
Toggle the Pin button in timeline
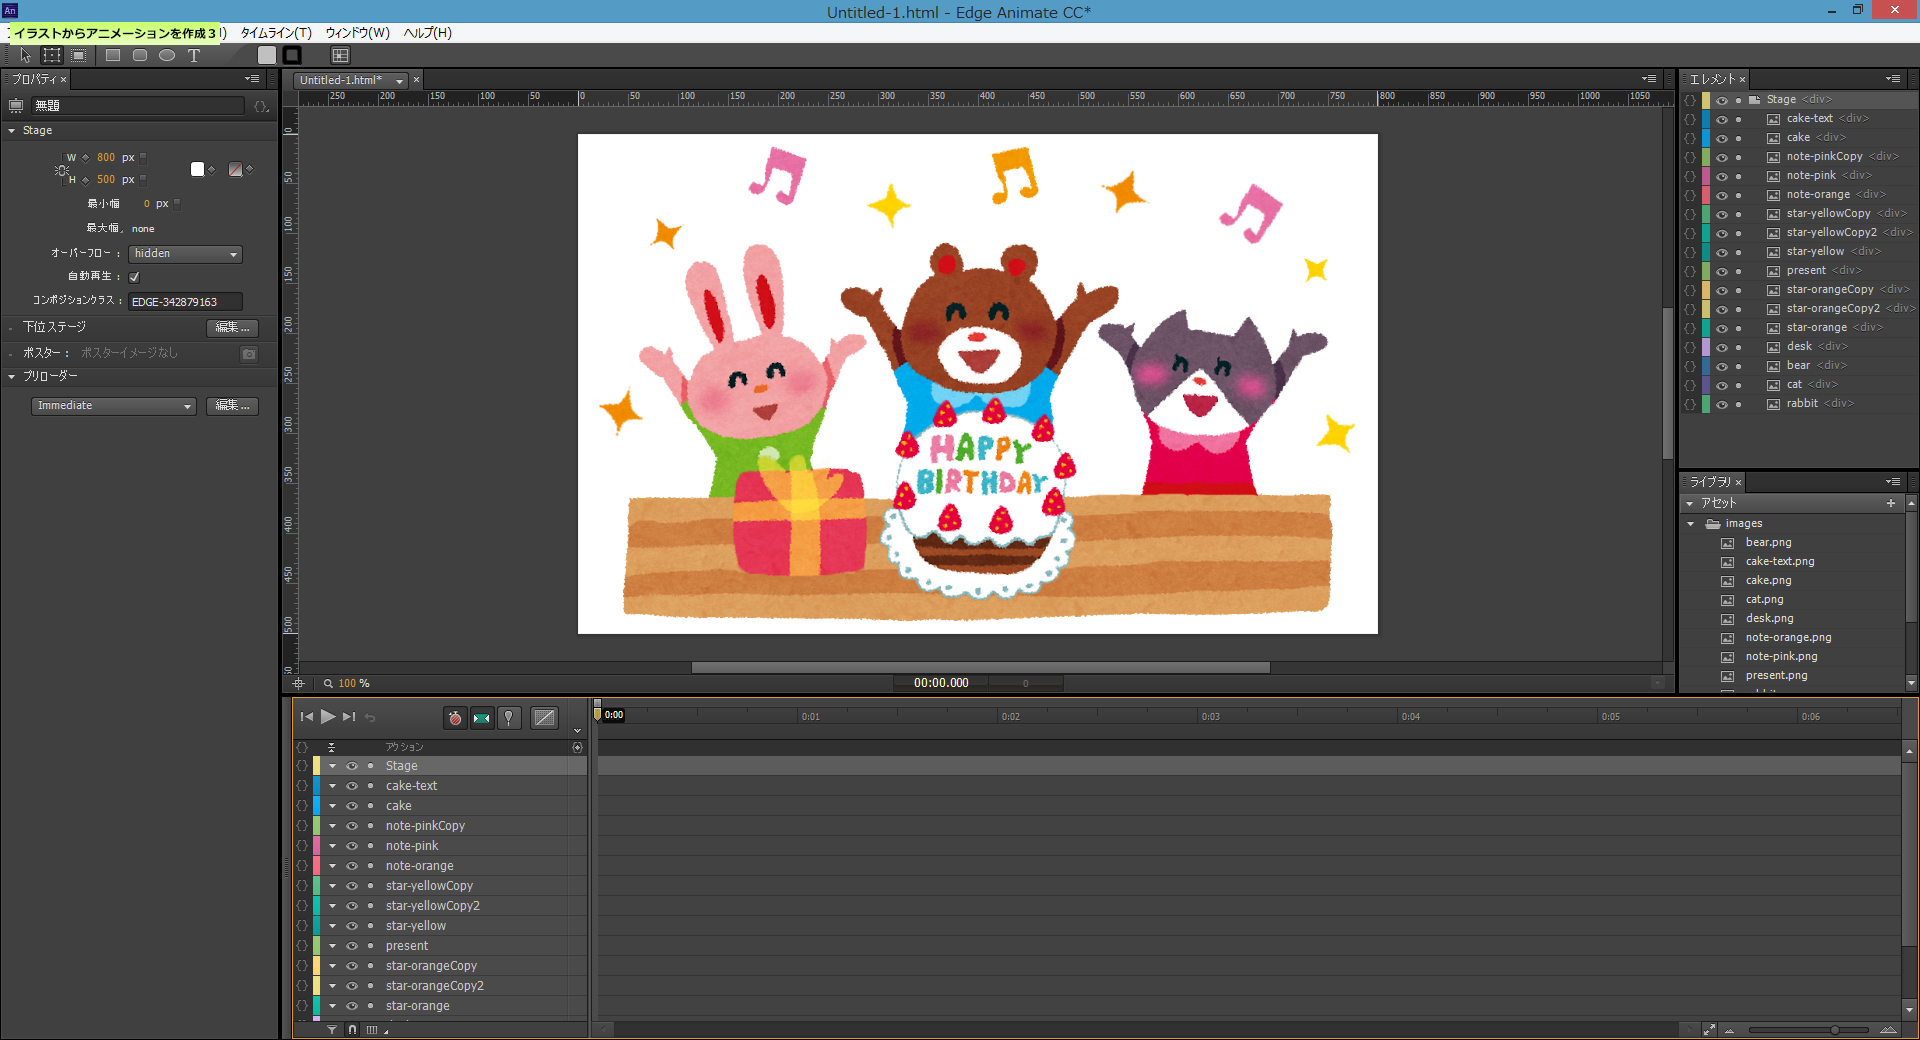[x=509, y=718]
